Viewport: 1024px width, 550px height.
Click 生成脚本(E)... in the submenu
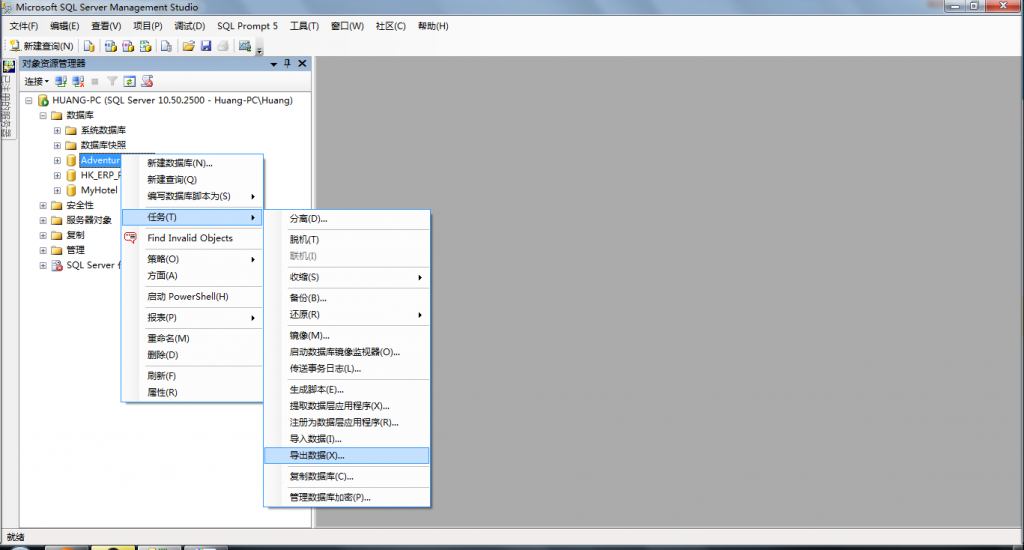[316, 389]
